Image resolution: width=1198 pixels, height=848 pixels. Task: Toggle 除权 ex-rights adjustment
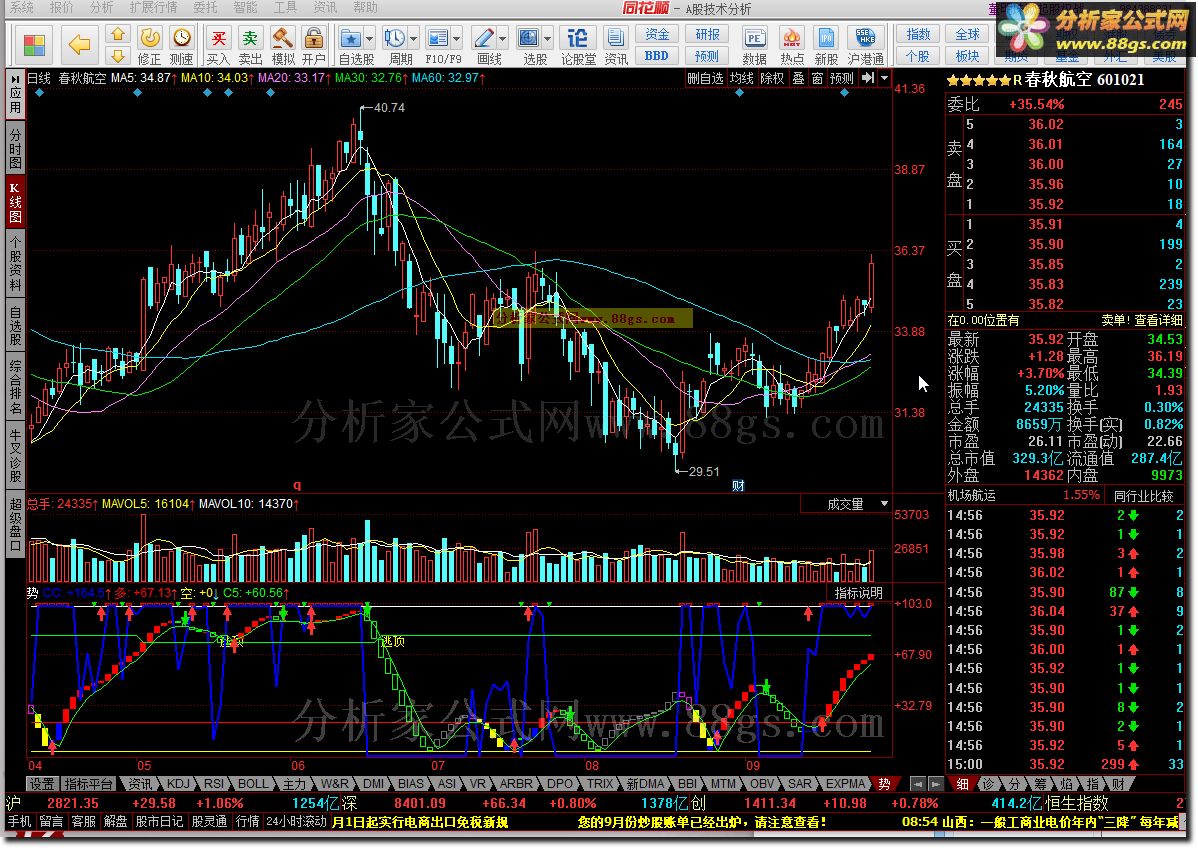[772, 78]
